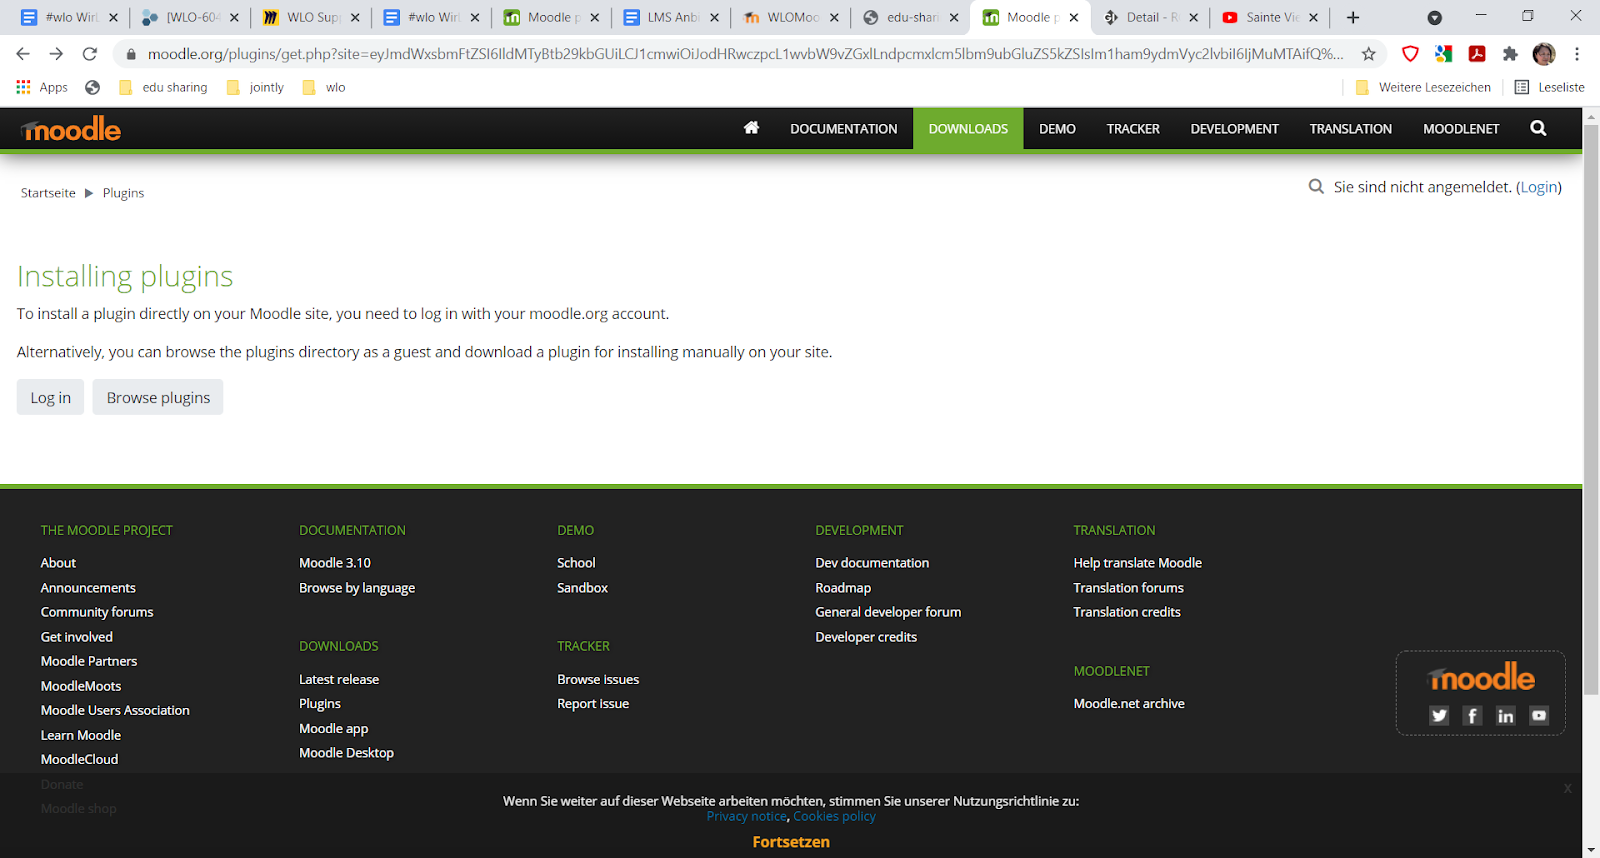Dismiss cookie banner with x

[x=1568, y=788]
